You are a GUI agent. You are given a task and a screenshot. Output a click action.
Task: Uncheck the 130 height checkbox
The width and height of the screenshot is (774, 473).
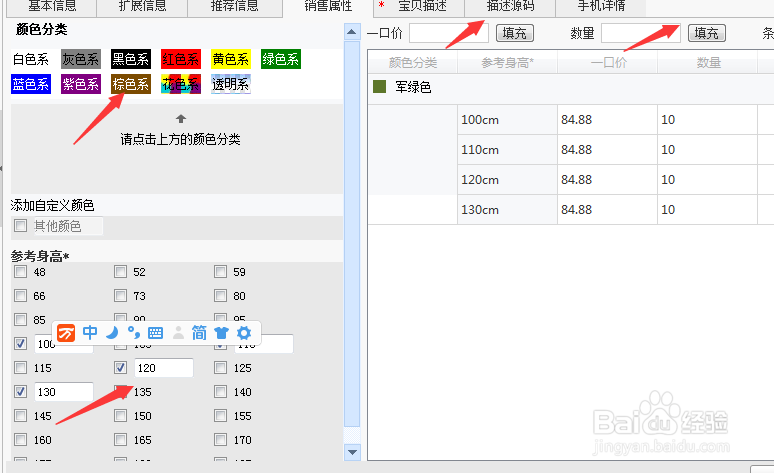click(20, 392)
